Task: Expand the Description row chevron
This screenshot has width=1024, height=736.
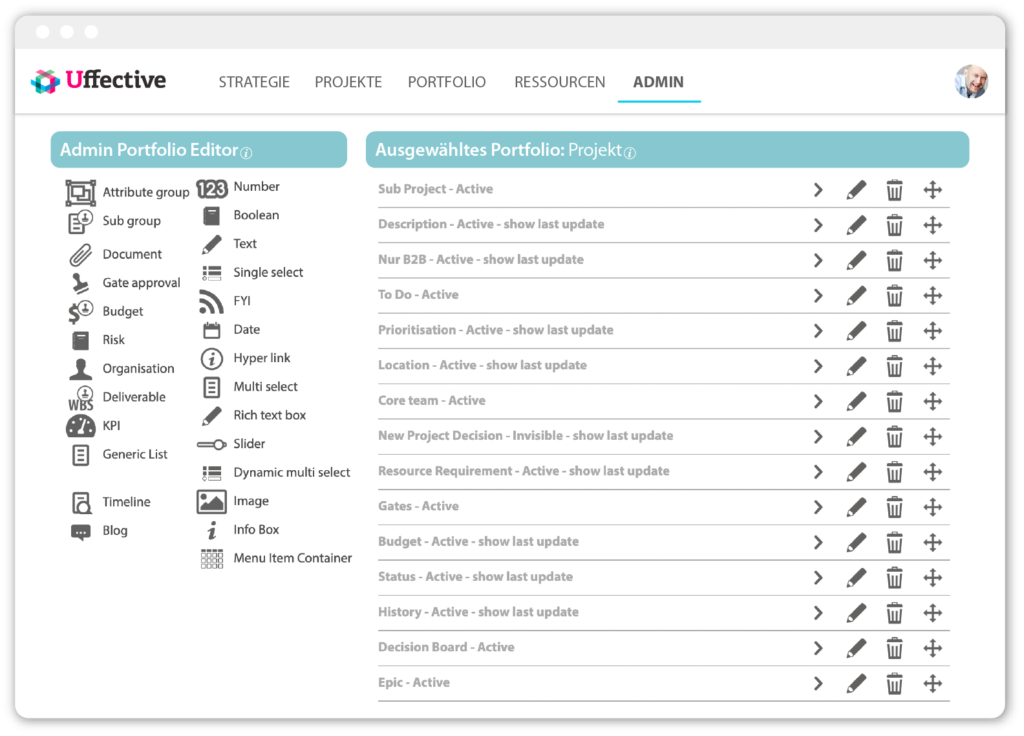Action: coord(818,225)
